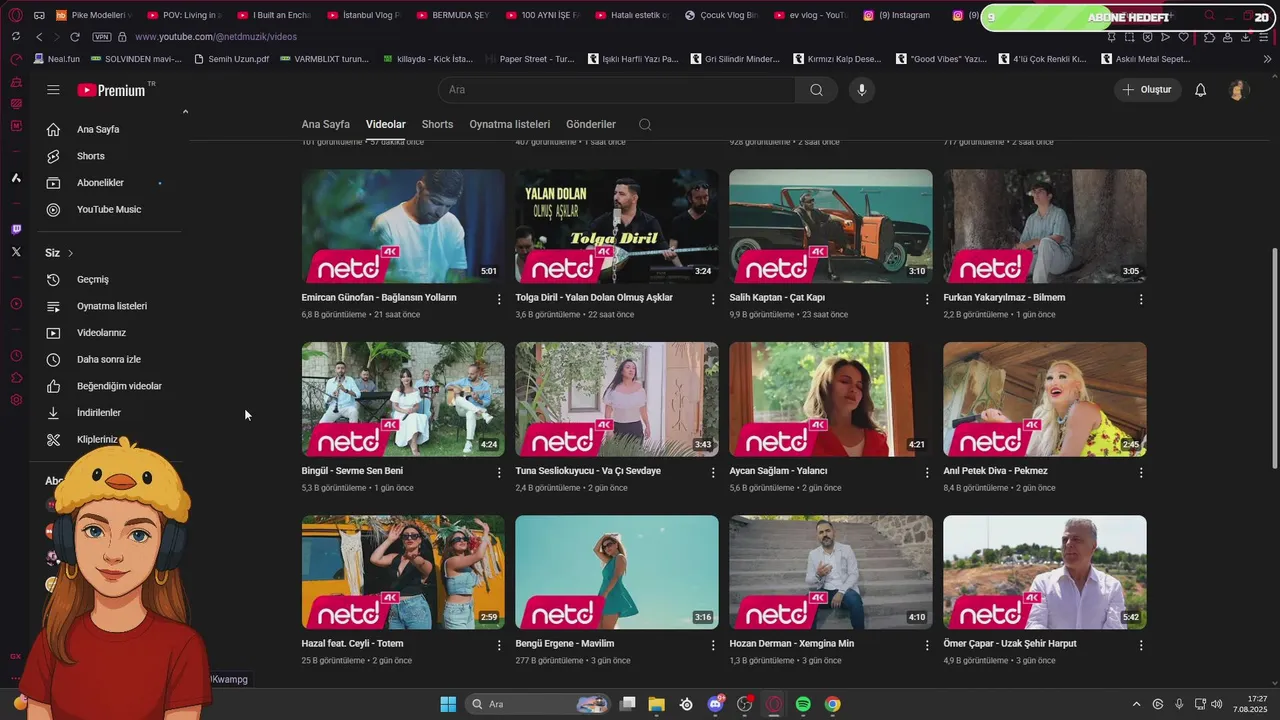Activate voice search microphone
The height and width of the screenshot is (720, 1280).
[x=862, y=90]
